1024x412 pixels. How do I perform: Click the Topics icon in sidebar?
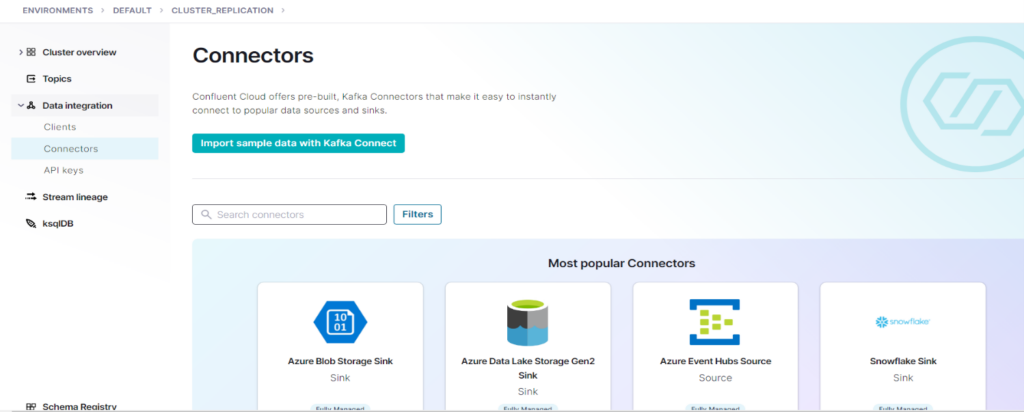pos(31,79)
